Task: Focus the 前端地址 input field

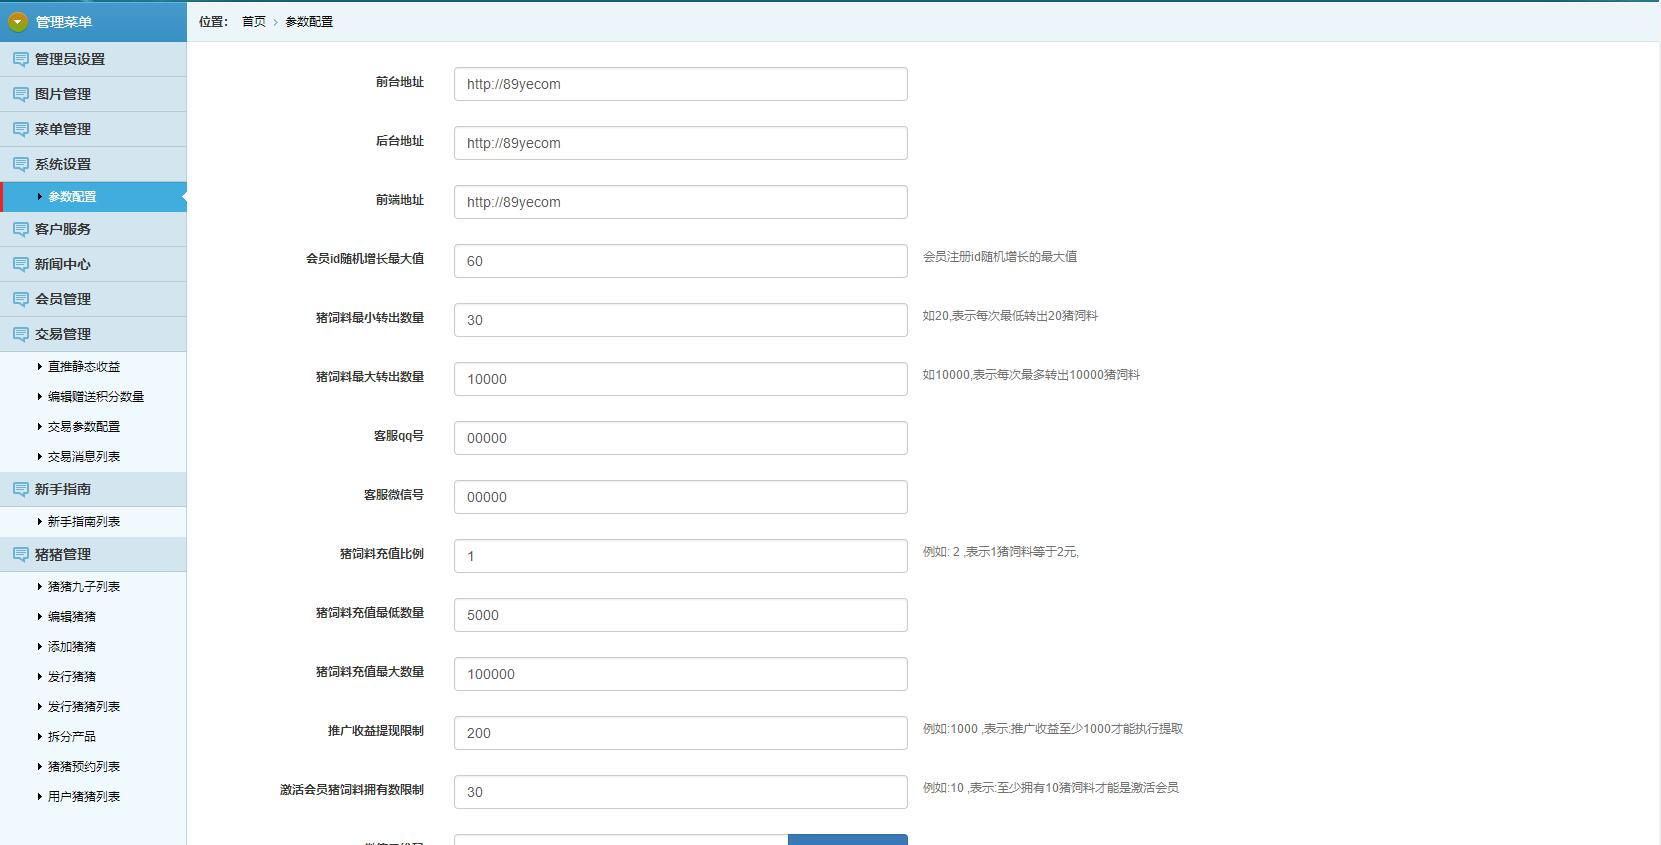Action: click(681, 202)
